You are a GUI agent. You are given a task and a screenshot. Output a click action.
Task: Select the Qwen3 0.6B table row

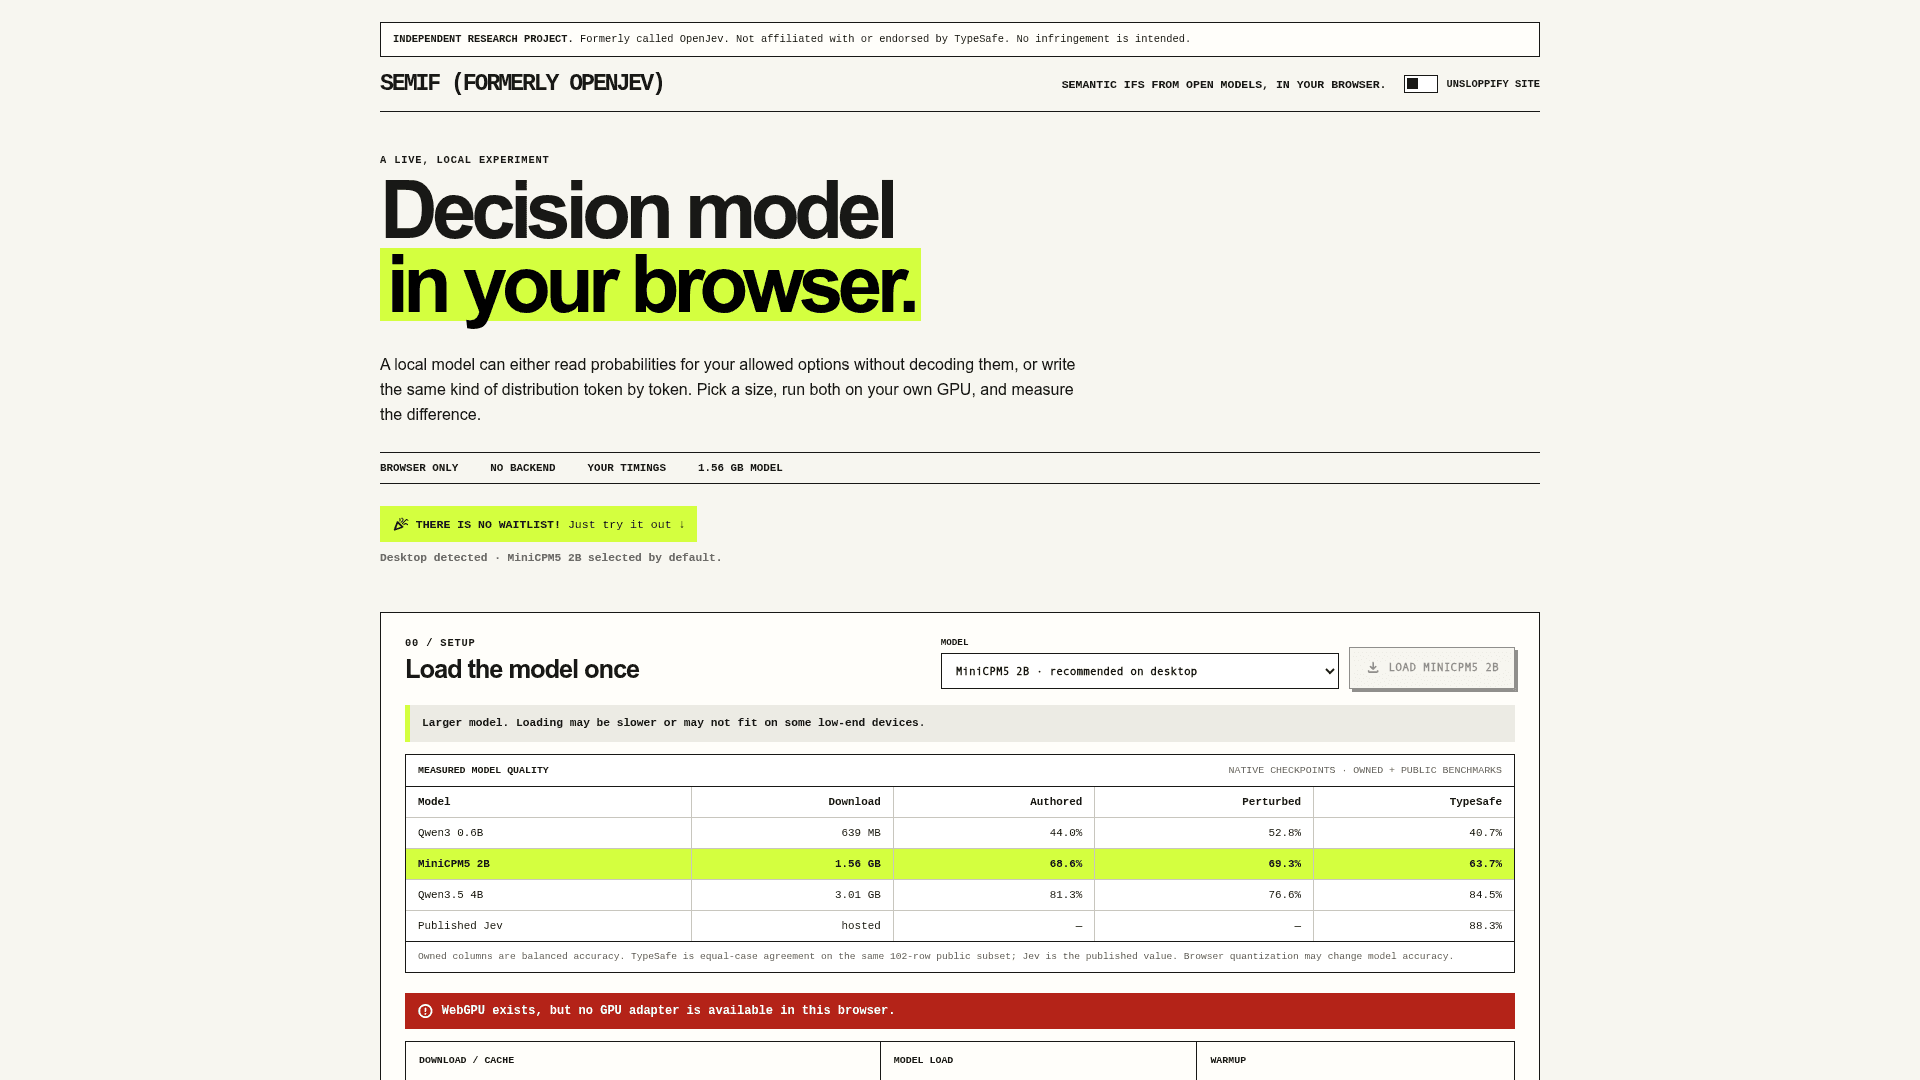(x=960, y=833)
